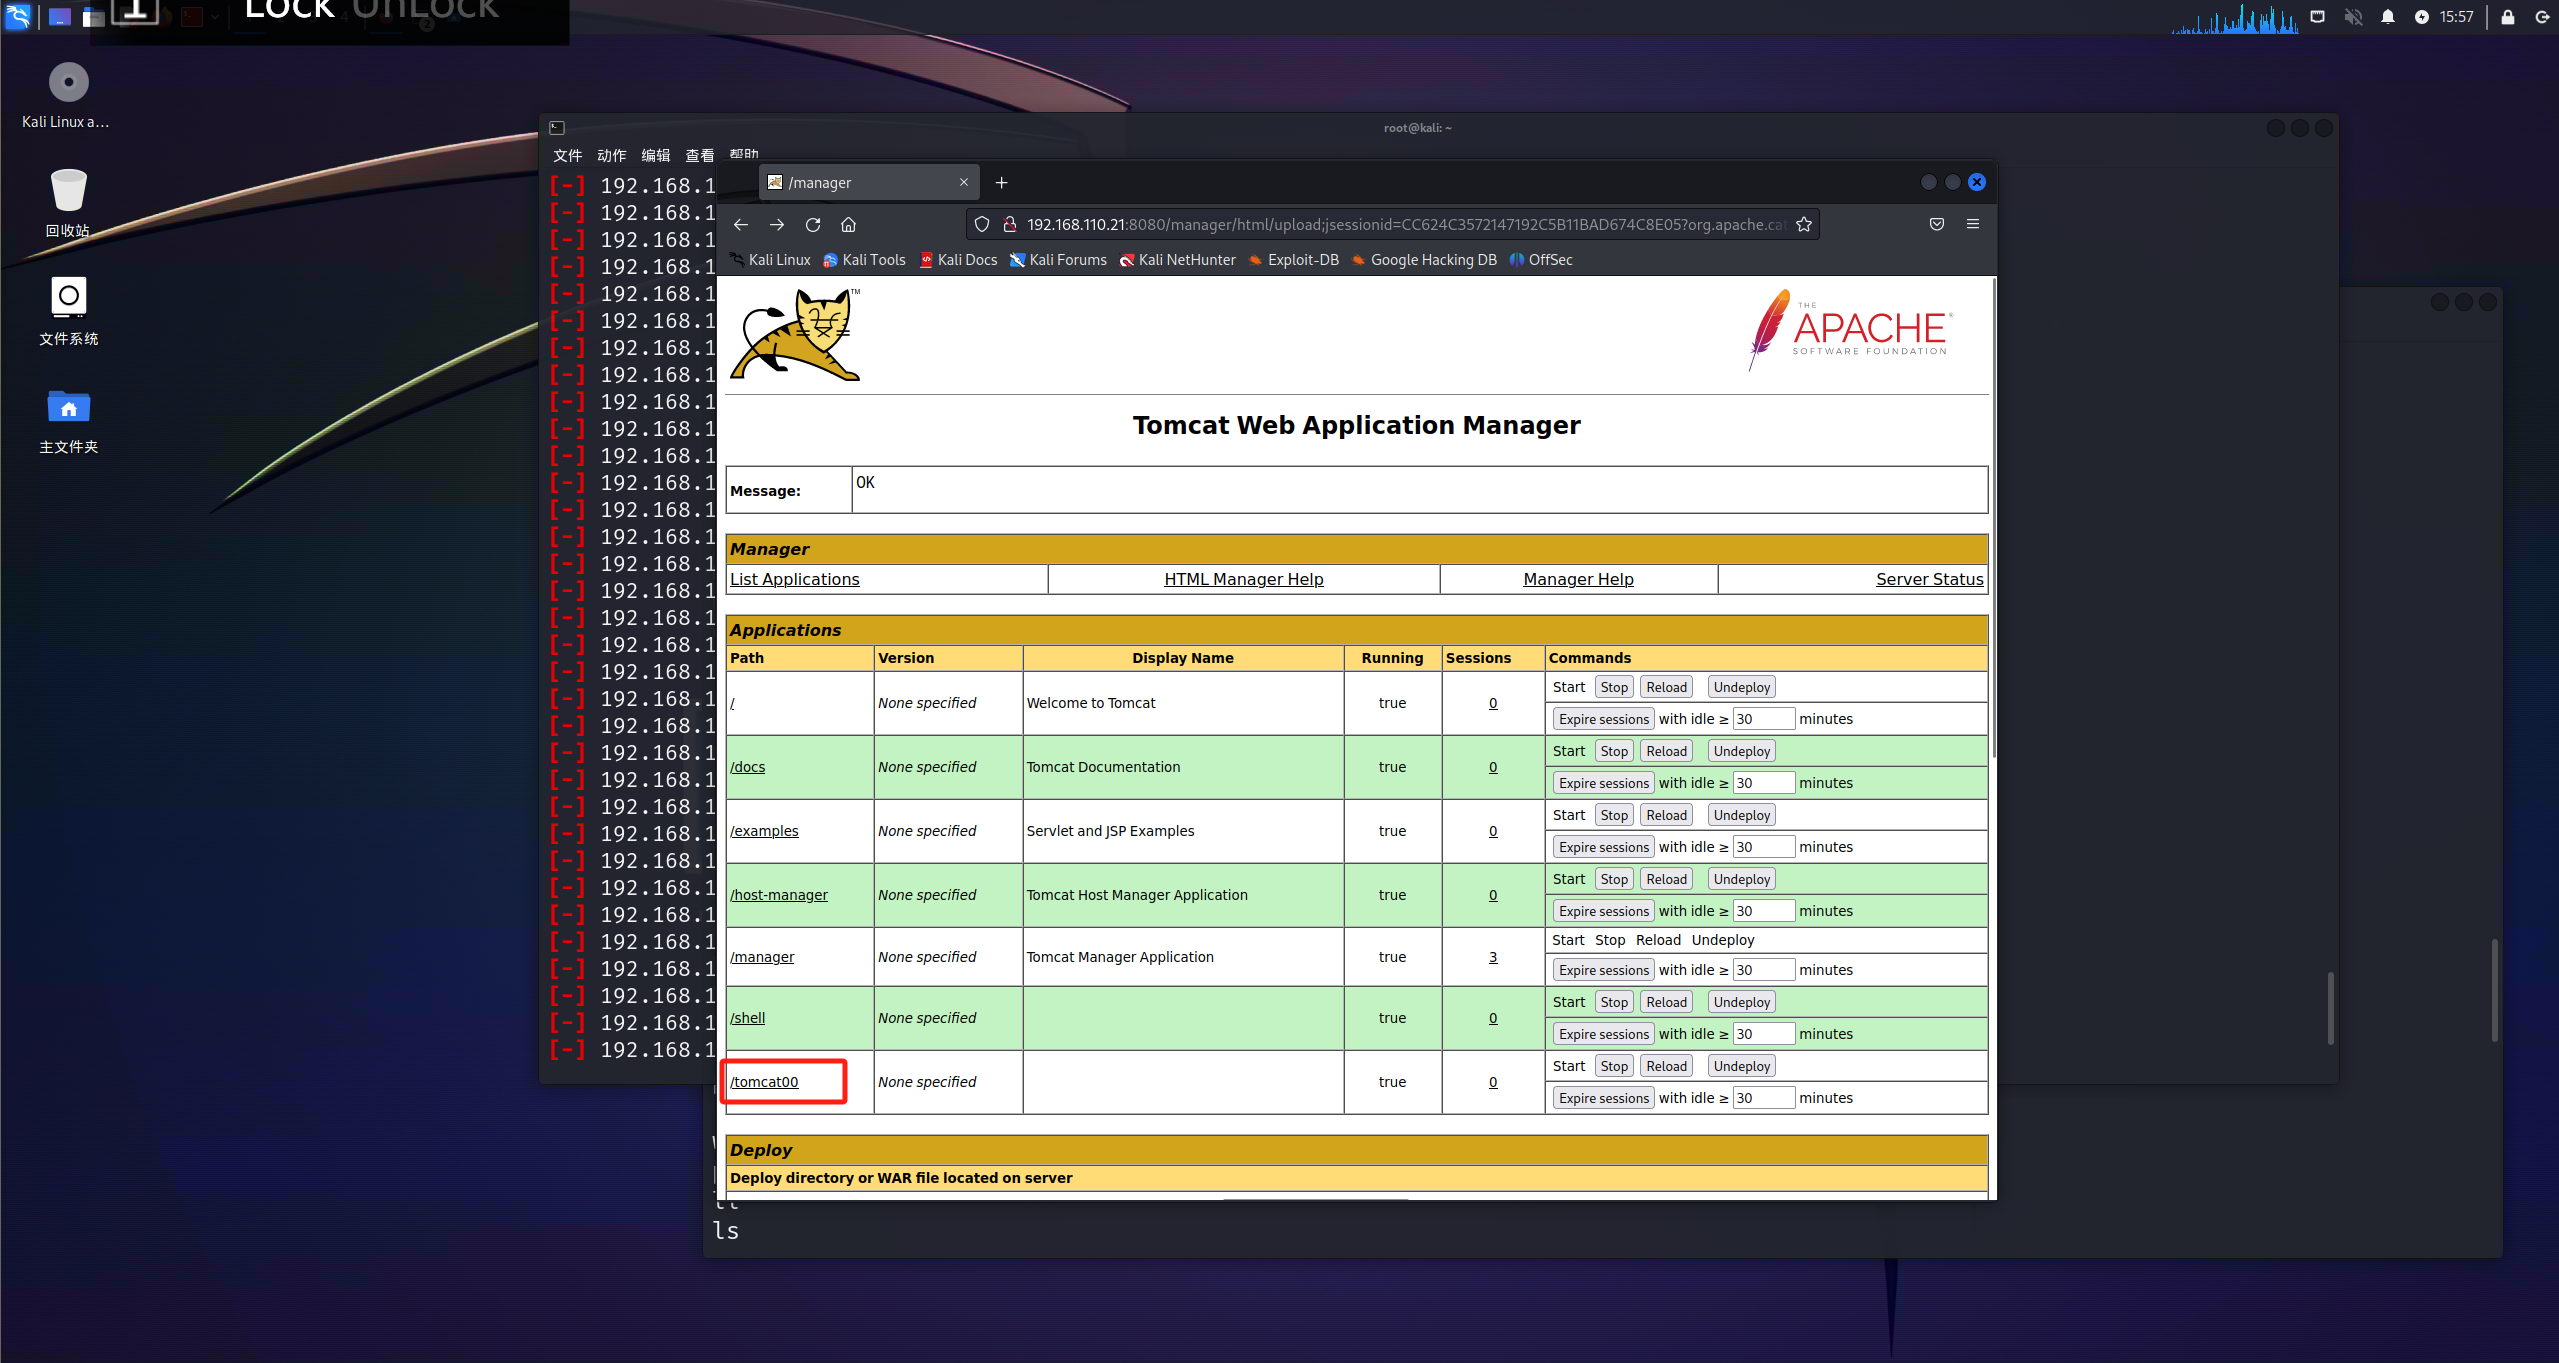Open recycle bin desktop icon
This screenshot has width=2559, height=1363.
tap(68, 191)
